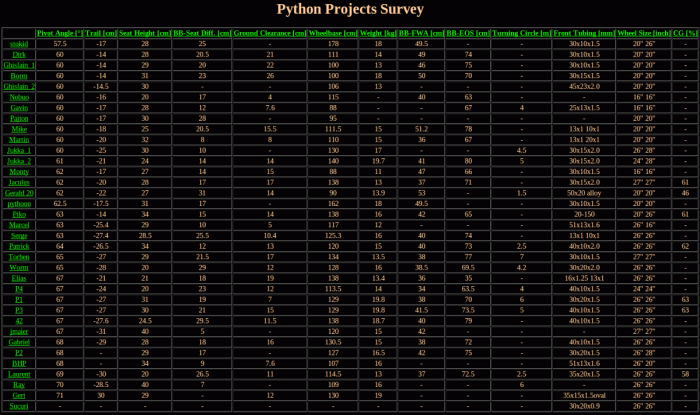Image resolution: width=700 pixels, height=415 pixels.
Task: Open the Ghislain_2 project link
Action: 19,87
